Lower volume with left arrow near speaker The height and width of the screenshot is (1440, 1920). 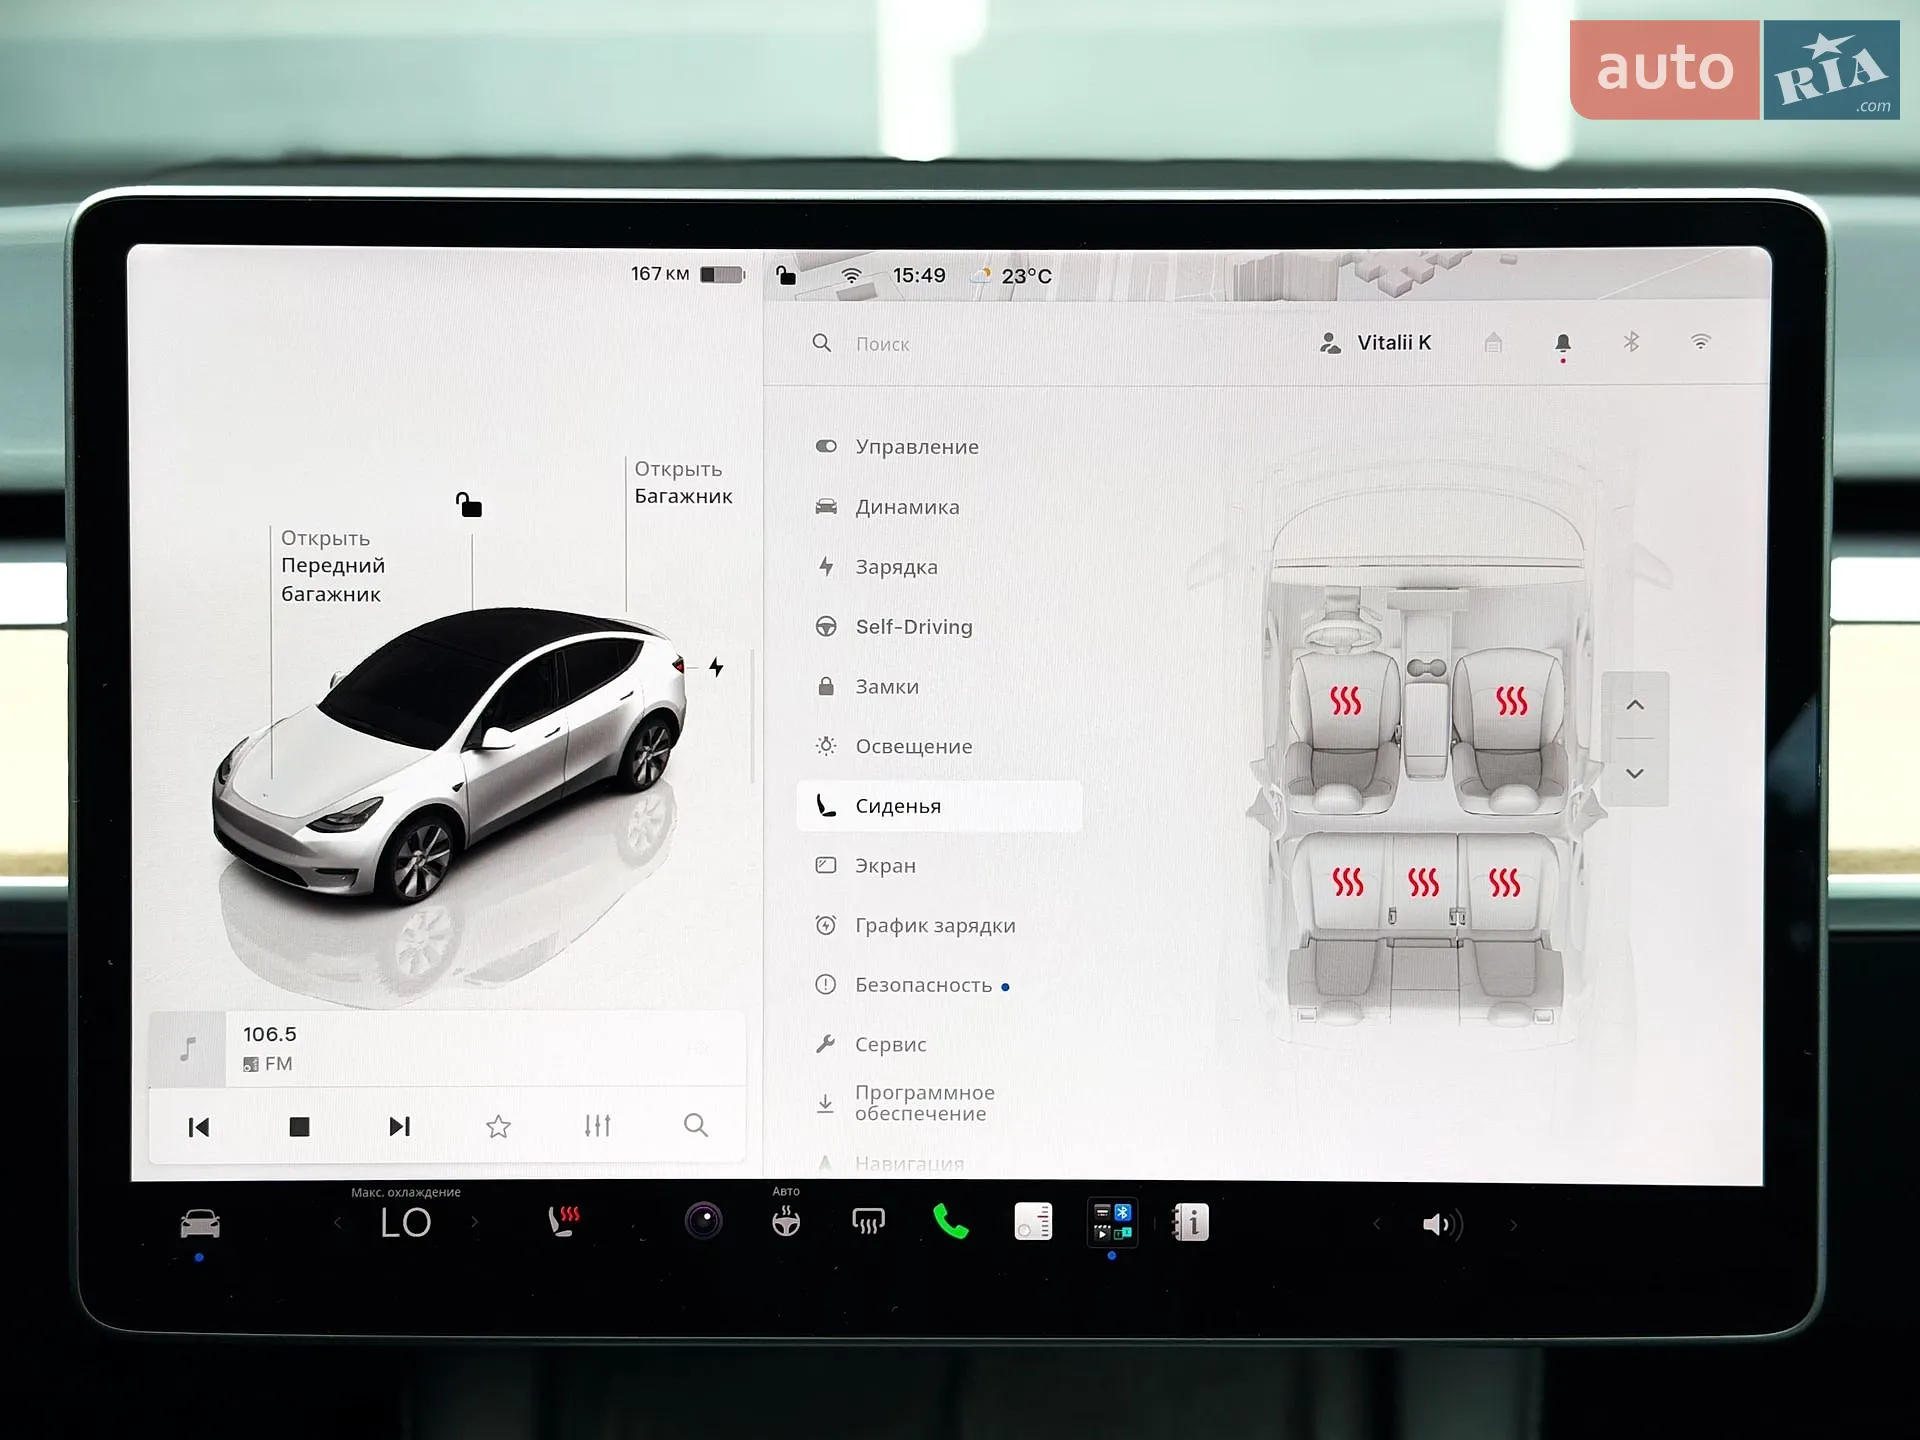point(1377,1224)
